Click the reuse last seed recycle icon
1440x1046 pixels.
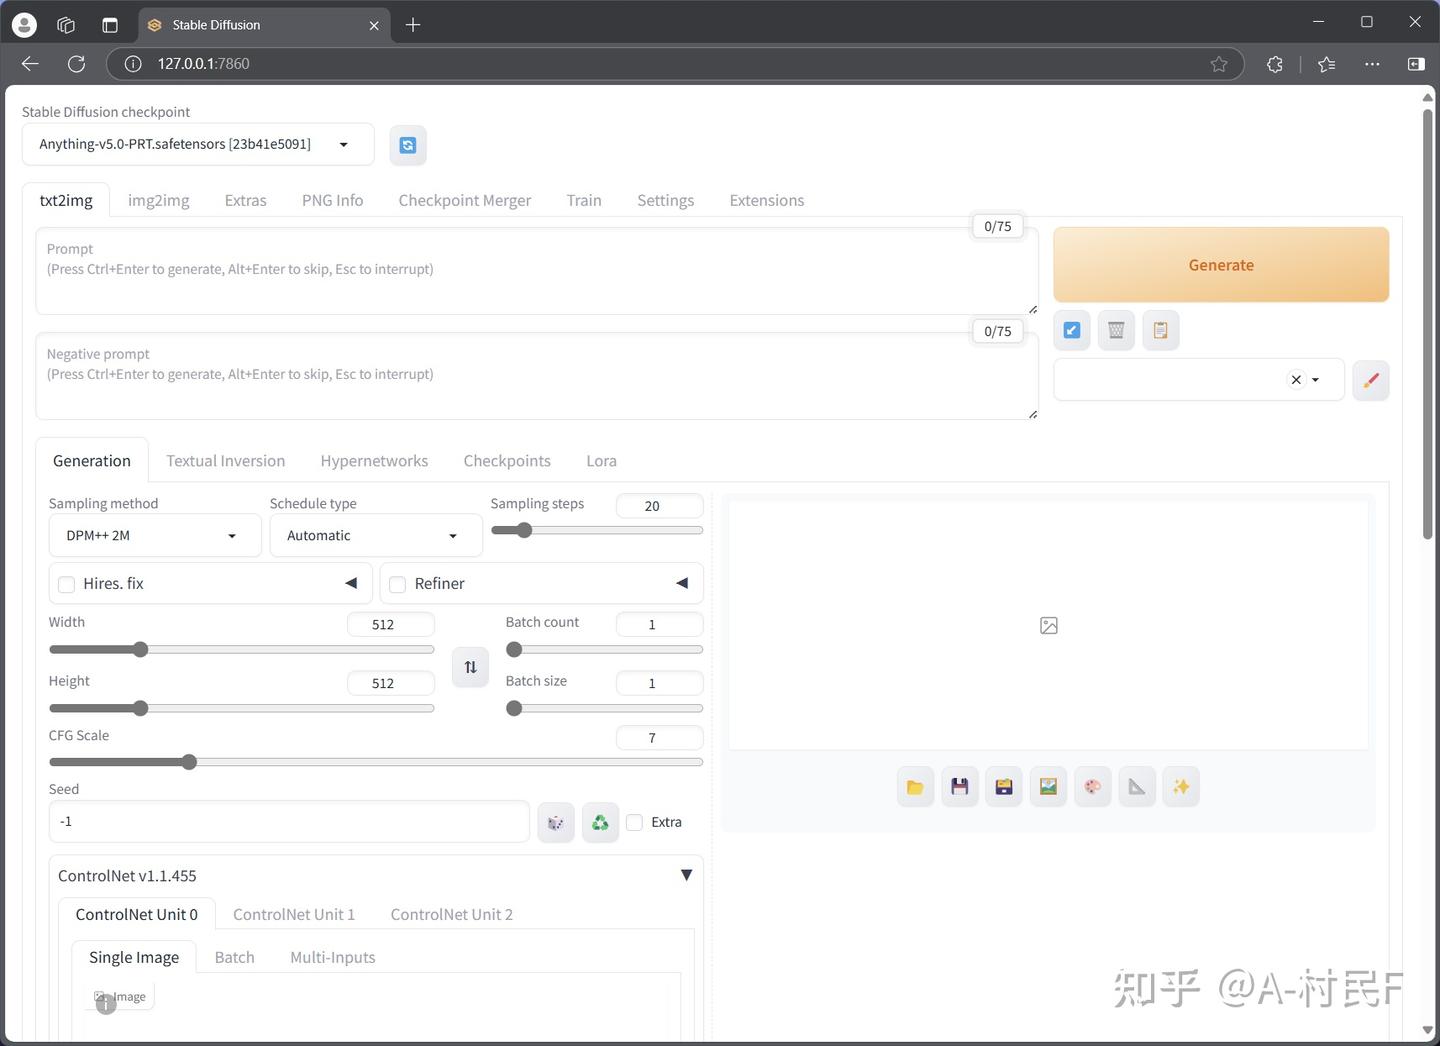[x=600, y=822]
